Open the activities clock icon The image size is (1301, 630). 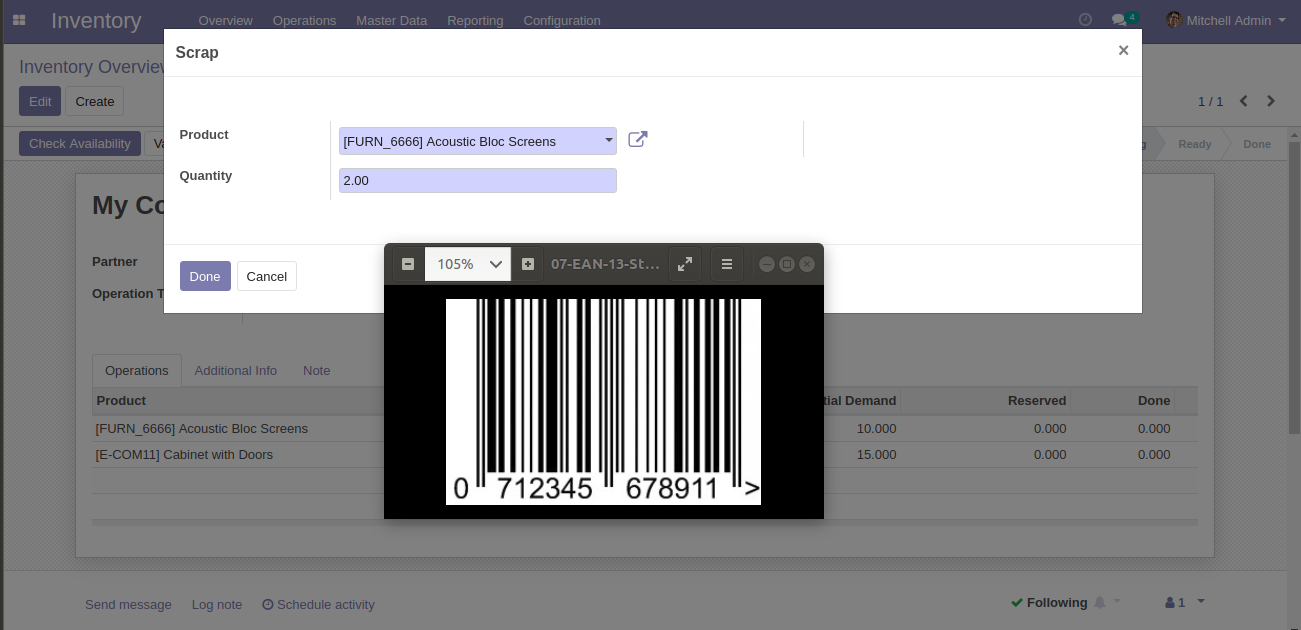click(1086, 20)
